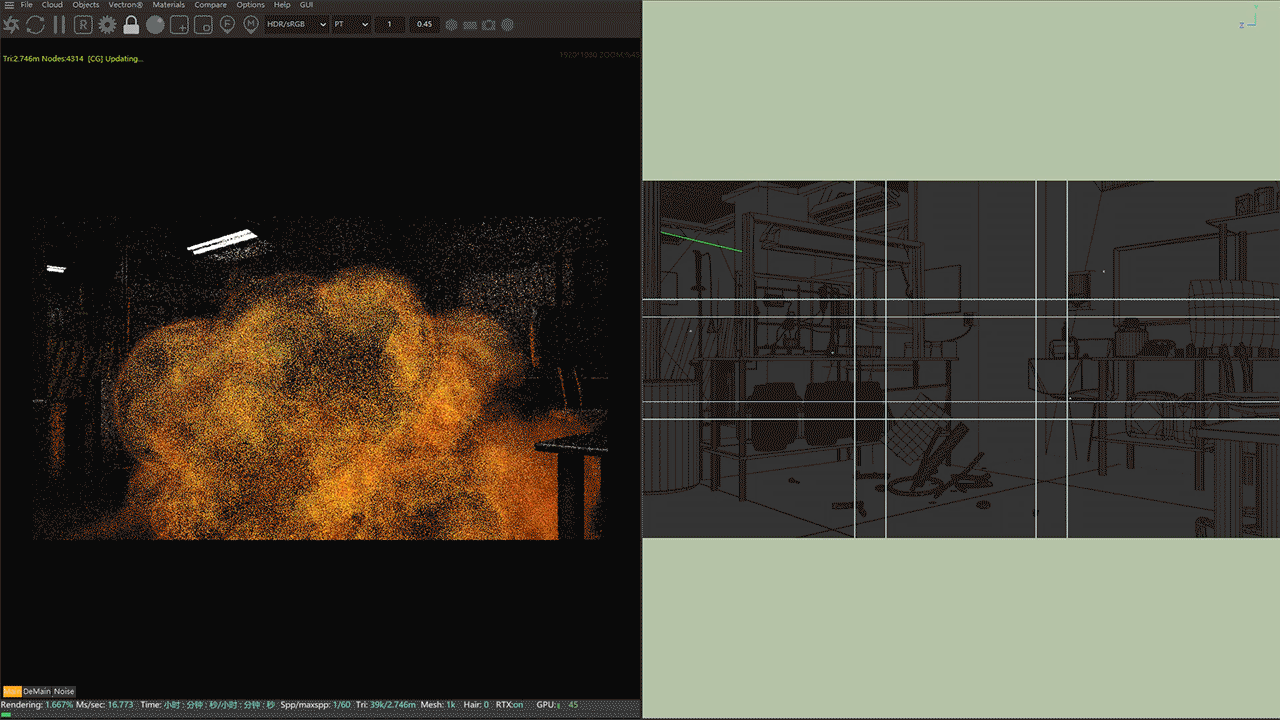Open the Materials menu

[x=169, y=5]
